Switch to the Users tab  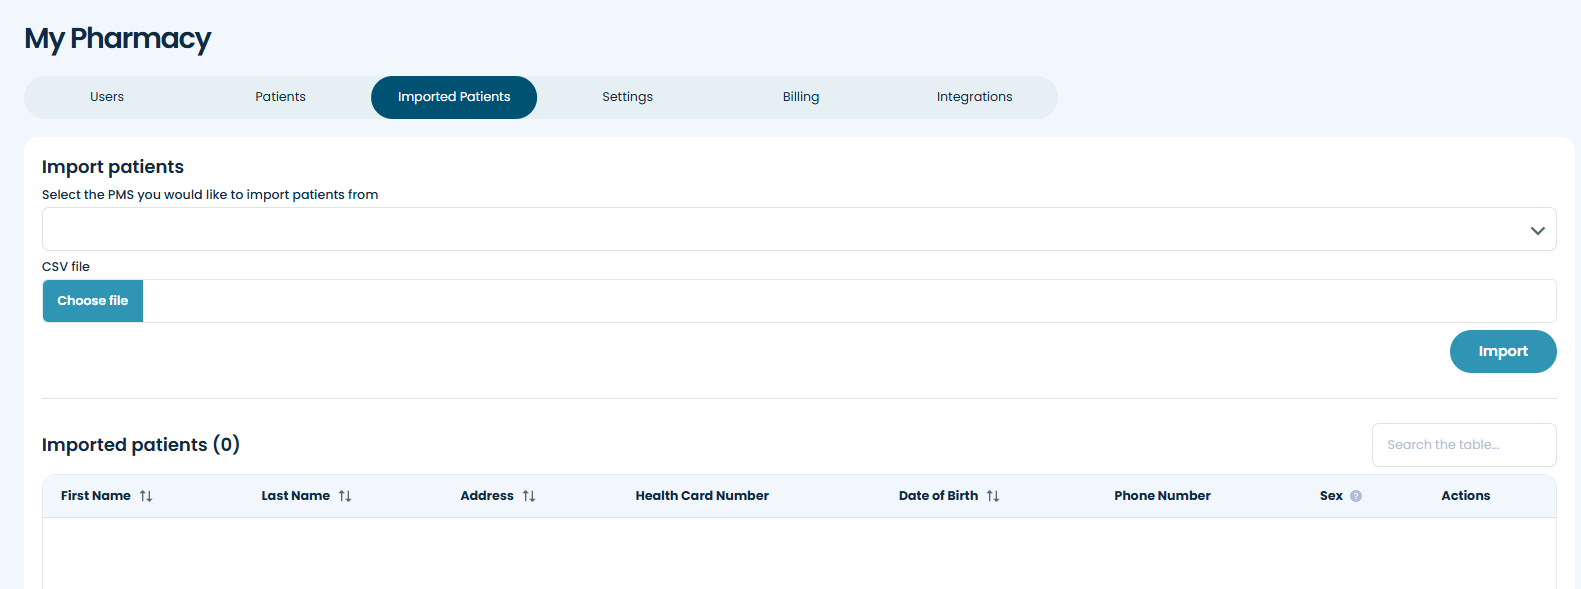(x=107, y=97)
